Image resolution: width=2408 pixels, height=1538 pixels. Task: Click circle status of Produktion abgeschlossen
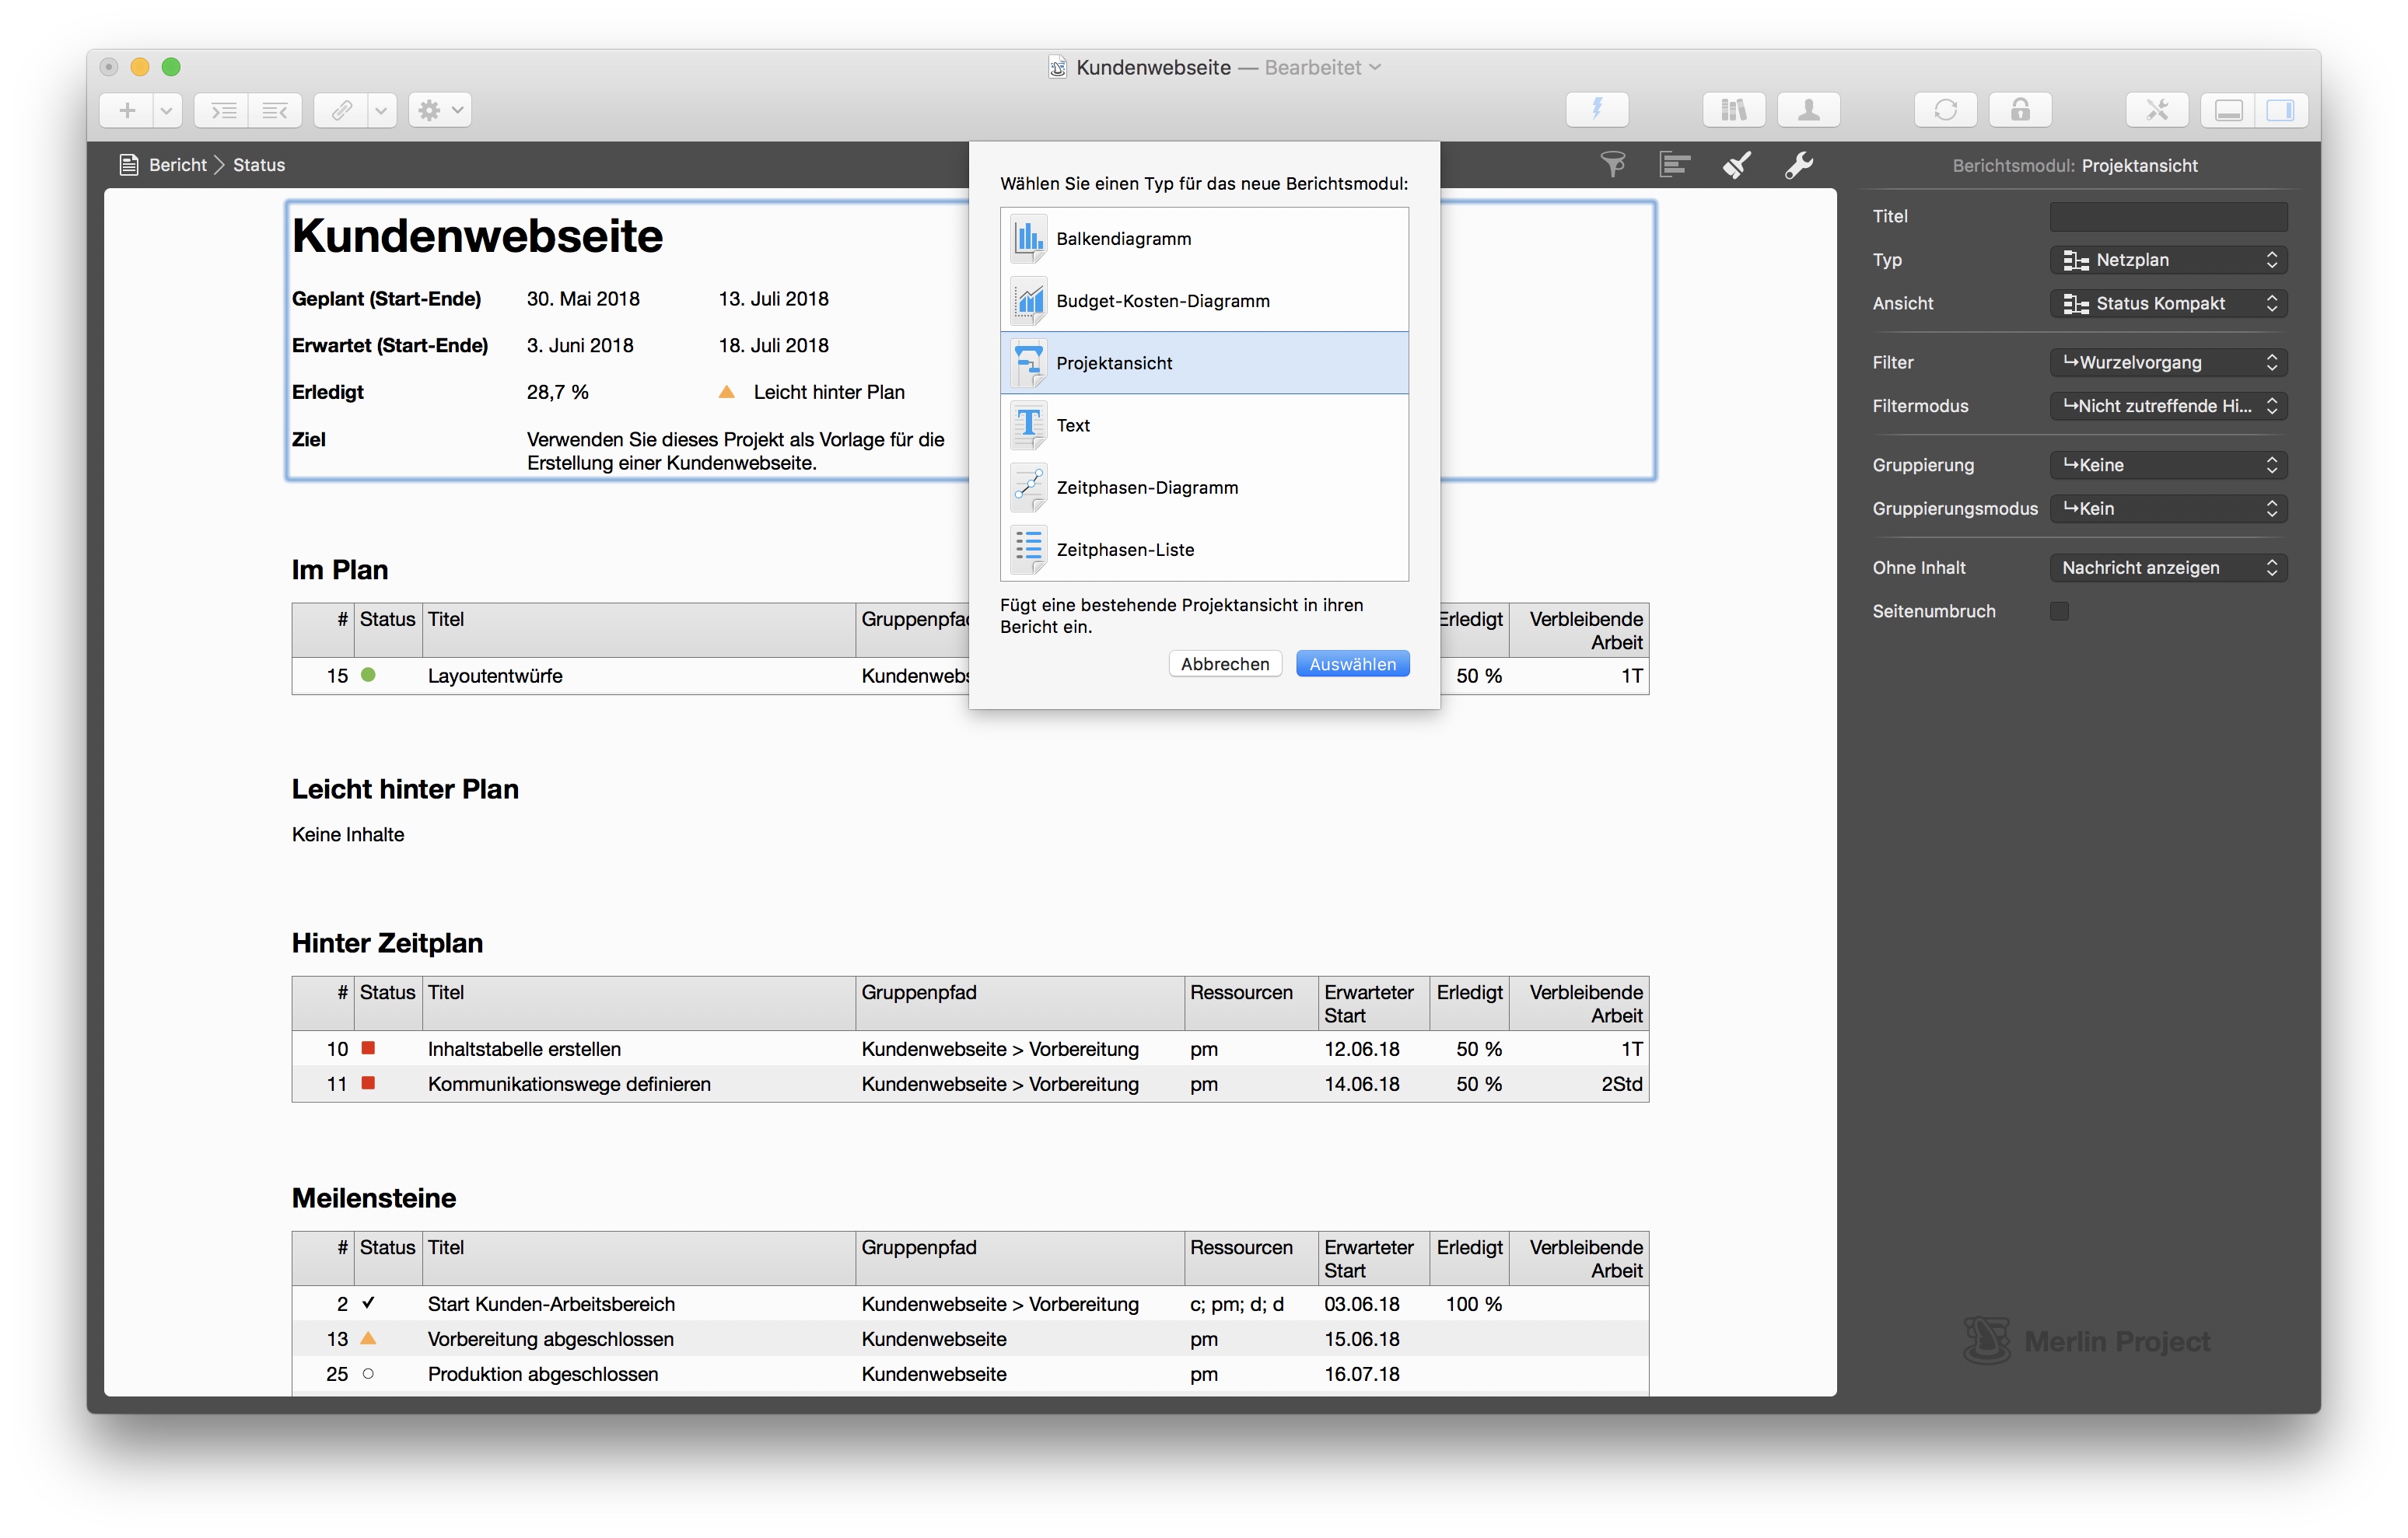(368, 1374)
